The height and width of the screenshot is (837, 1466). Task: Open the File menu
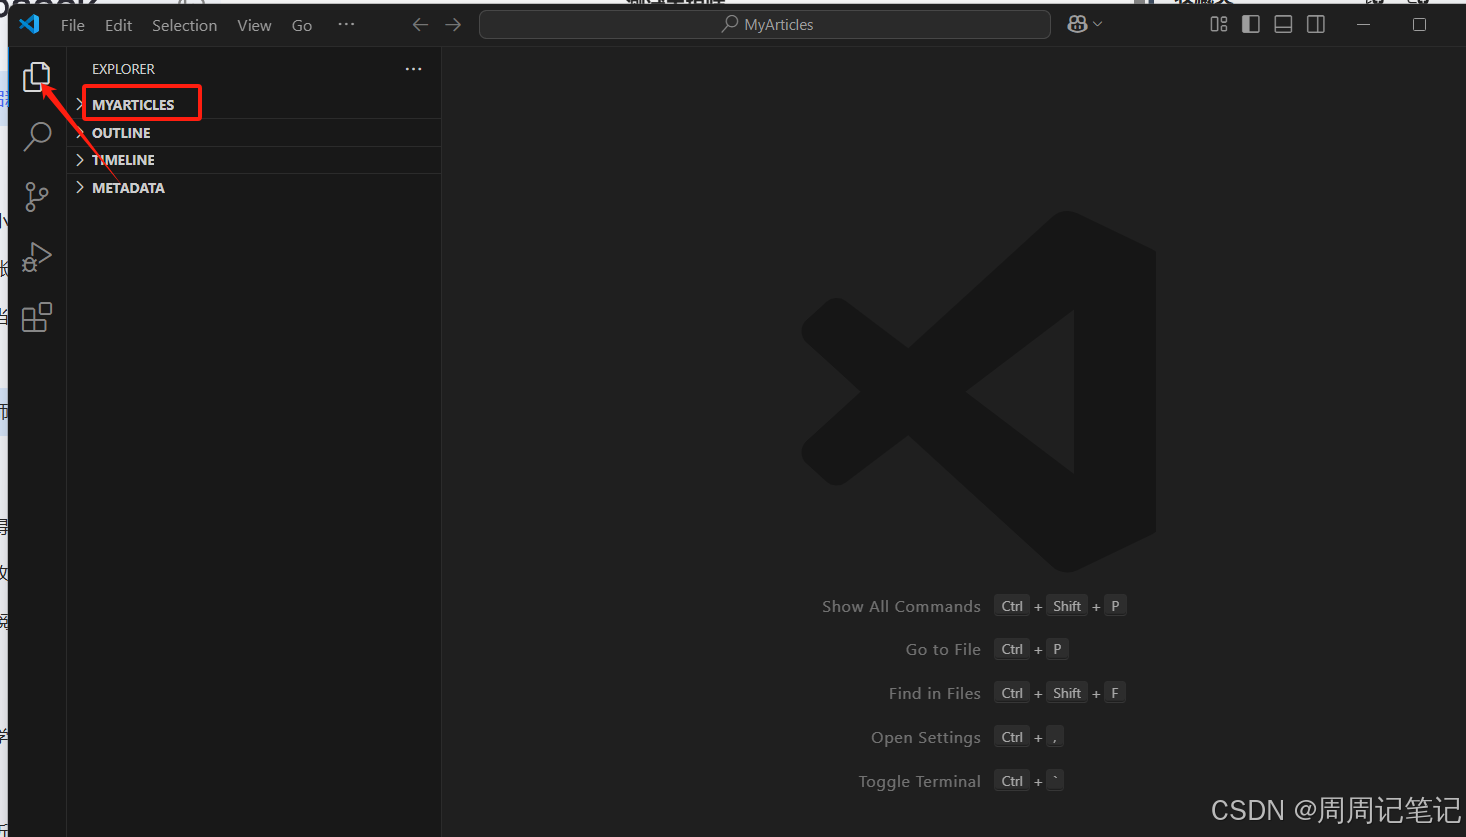(73, 25)
